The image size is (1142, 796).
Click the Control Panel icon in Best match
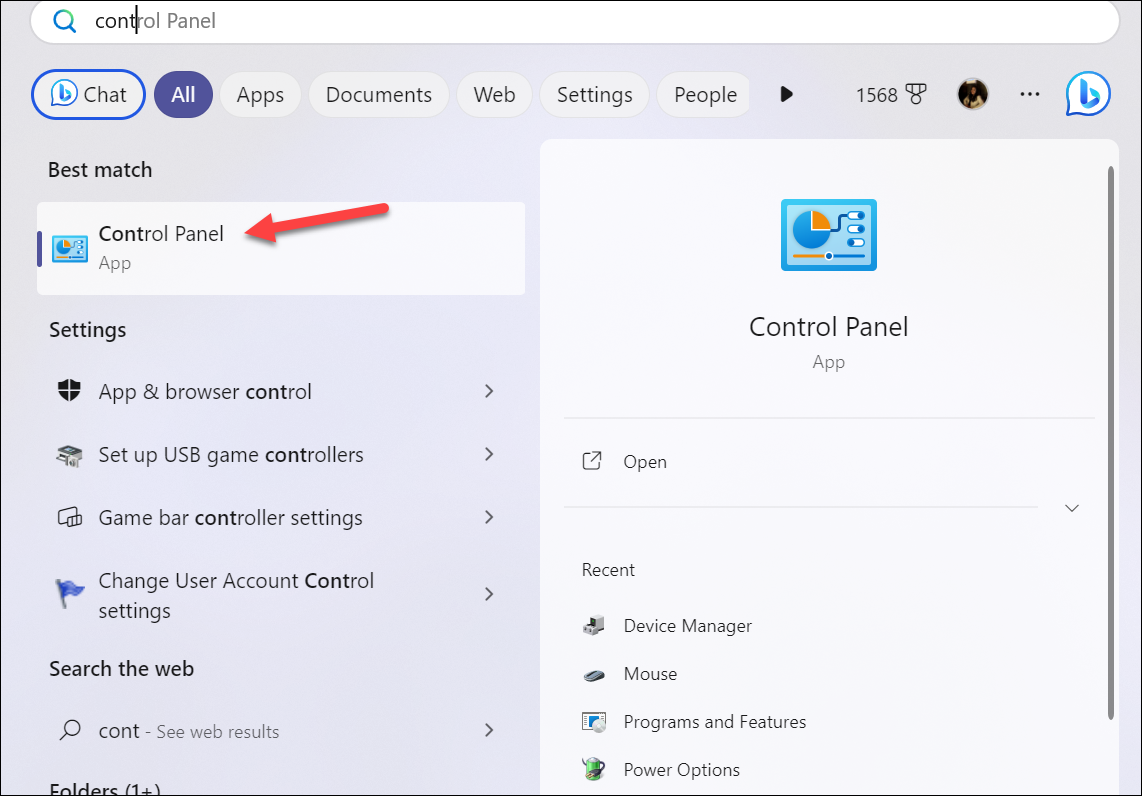pyautogui.click(x=70, y=249)
